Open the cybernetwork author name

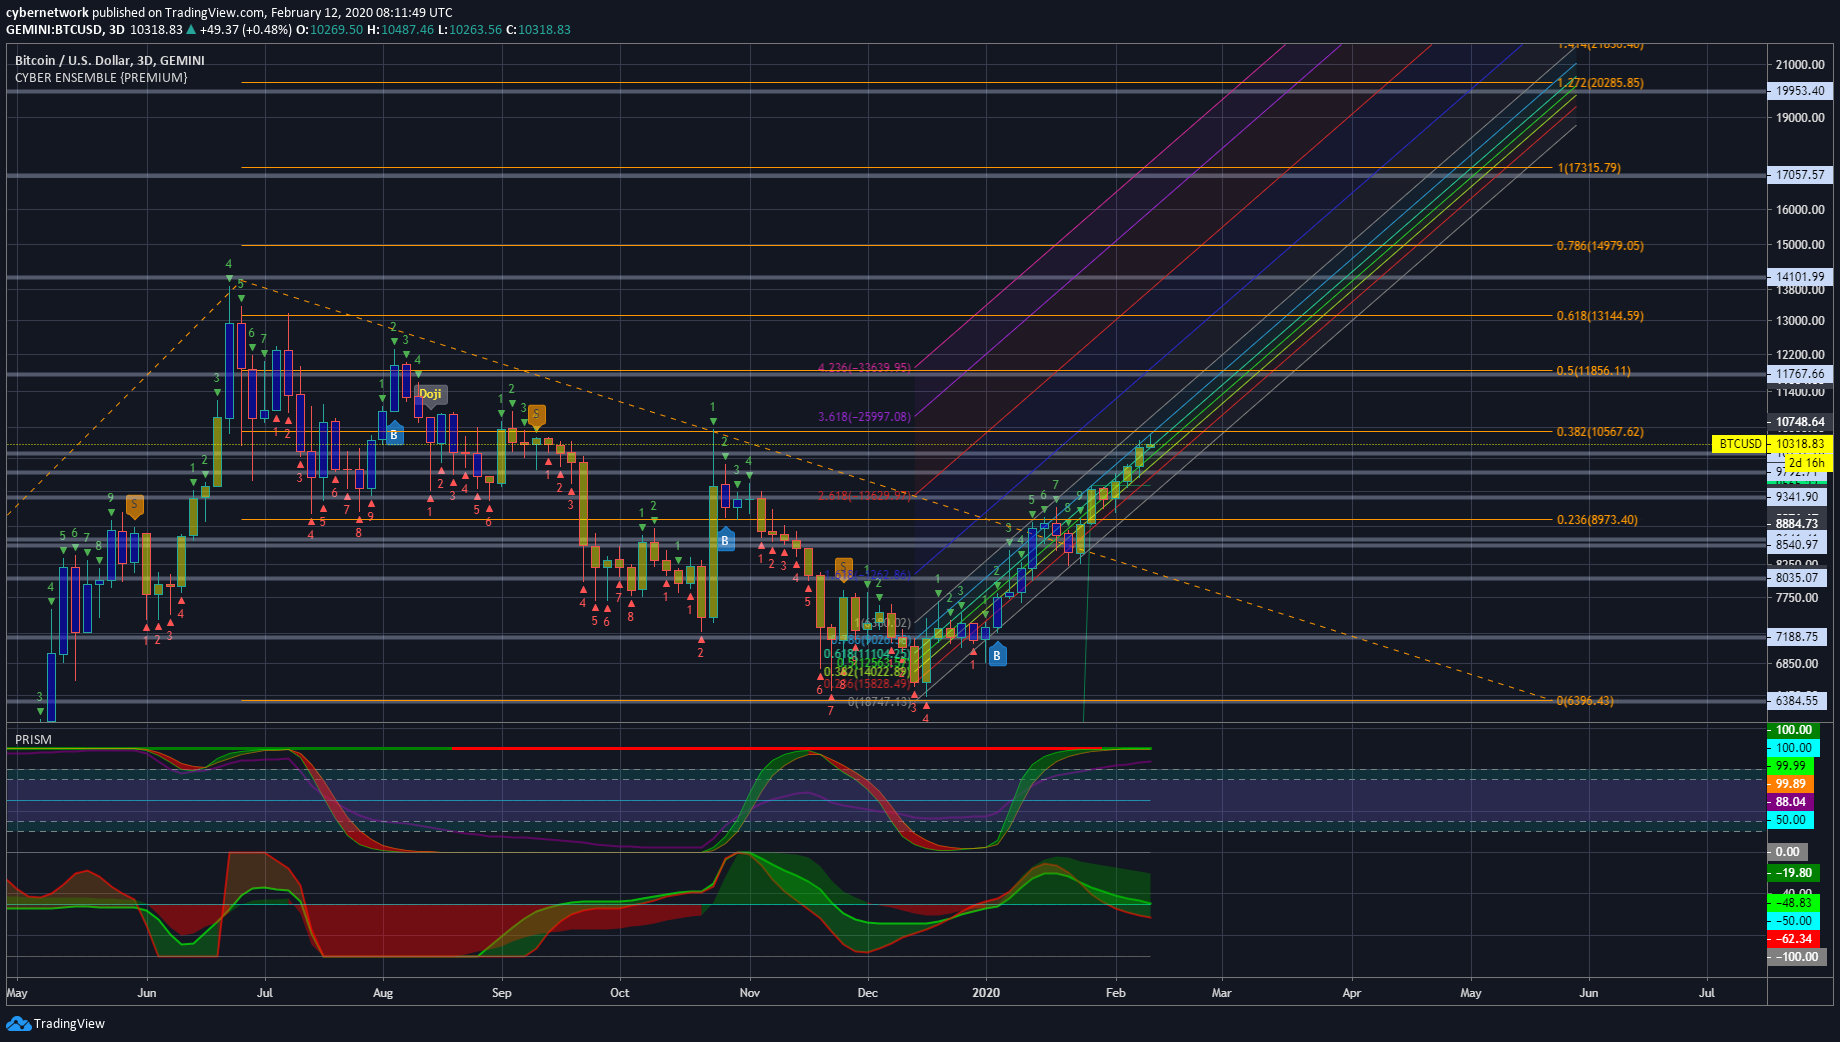point(47,12)
